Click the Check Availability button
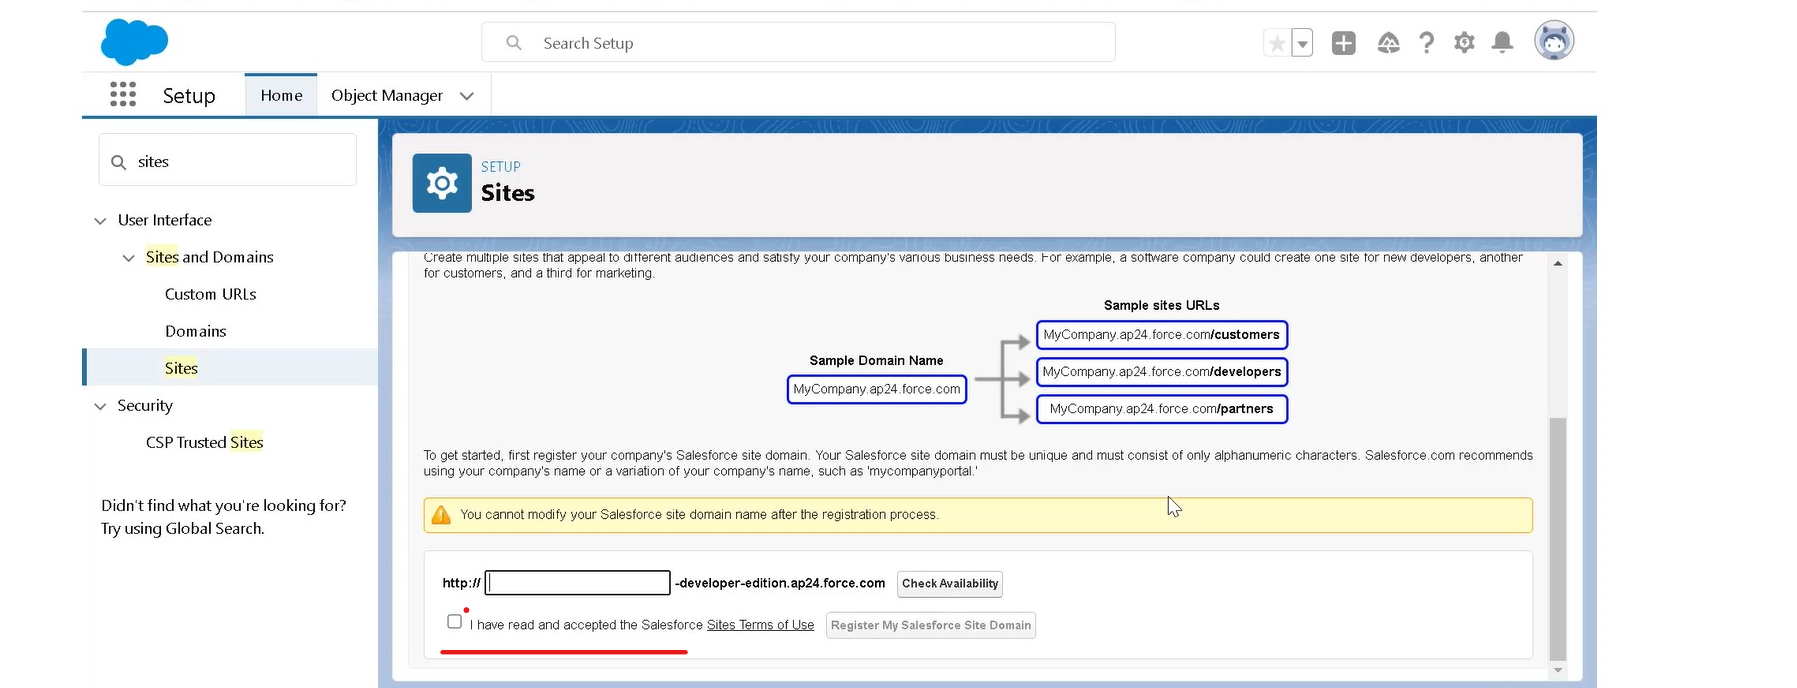1797x688 pixels. point(950,584)
